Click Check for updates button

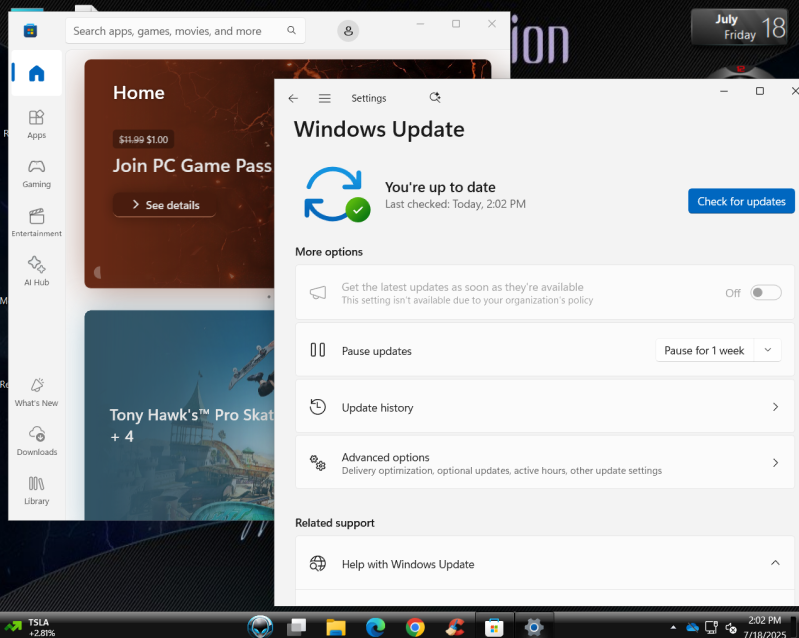coord(741,201)
